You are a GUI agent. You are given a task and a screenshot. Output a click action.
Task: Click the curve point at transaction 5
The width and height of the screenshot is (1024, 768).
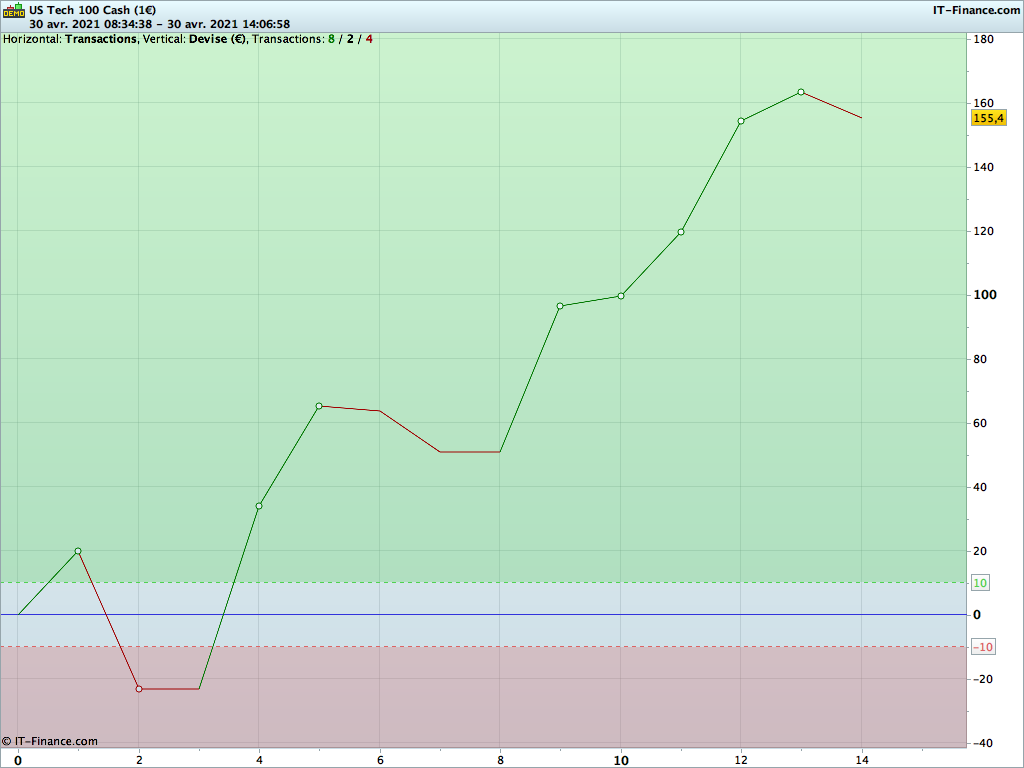pos(319,406)
